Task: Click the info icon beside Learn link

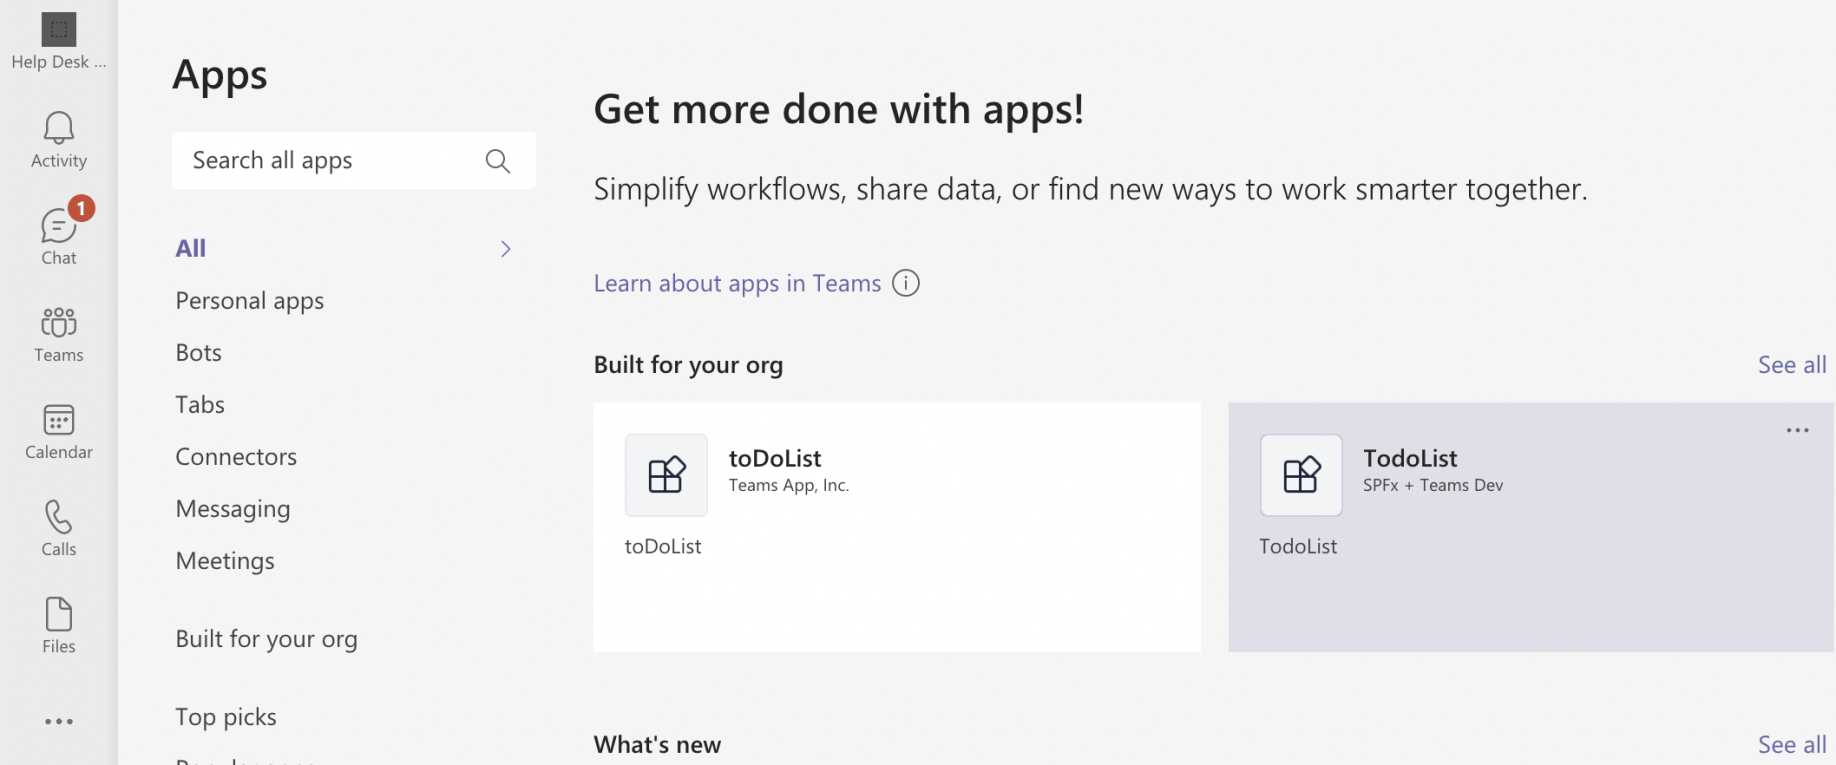Action: pyautogui.click(x=906, y=284)
